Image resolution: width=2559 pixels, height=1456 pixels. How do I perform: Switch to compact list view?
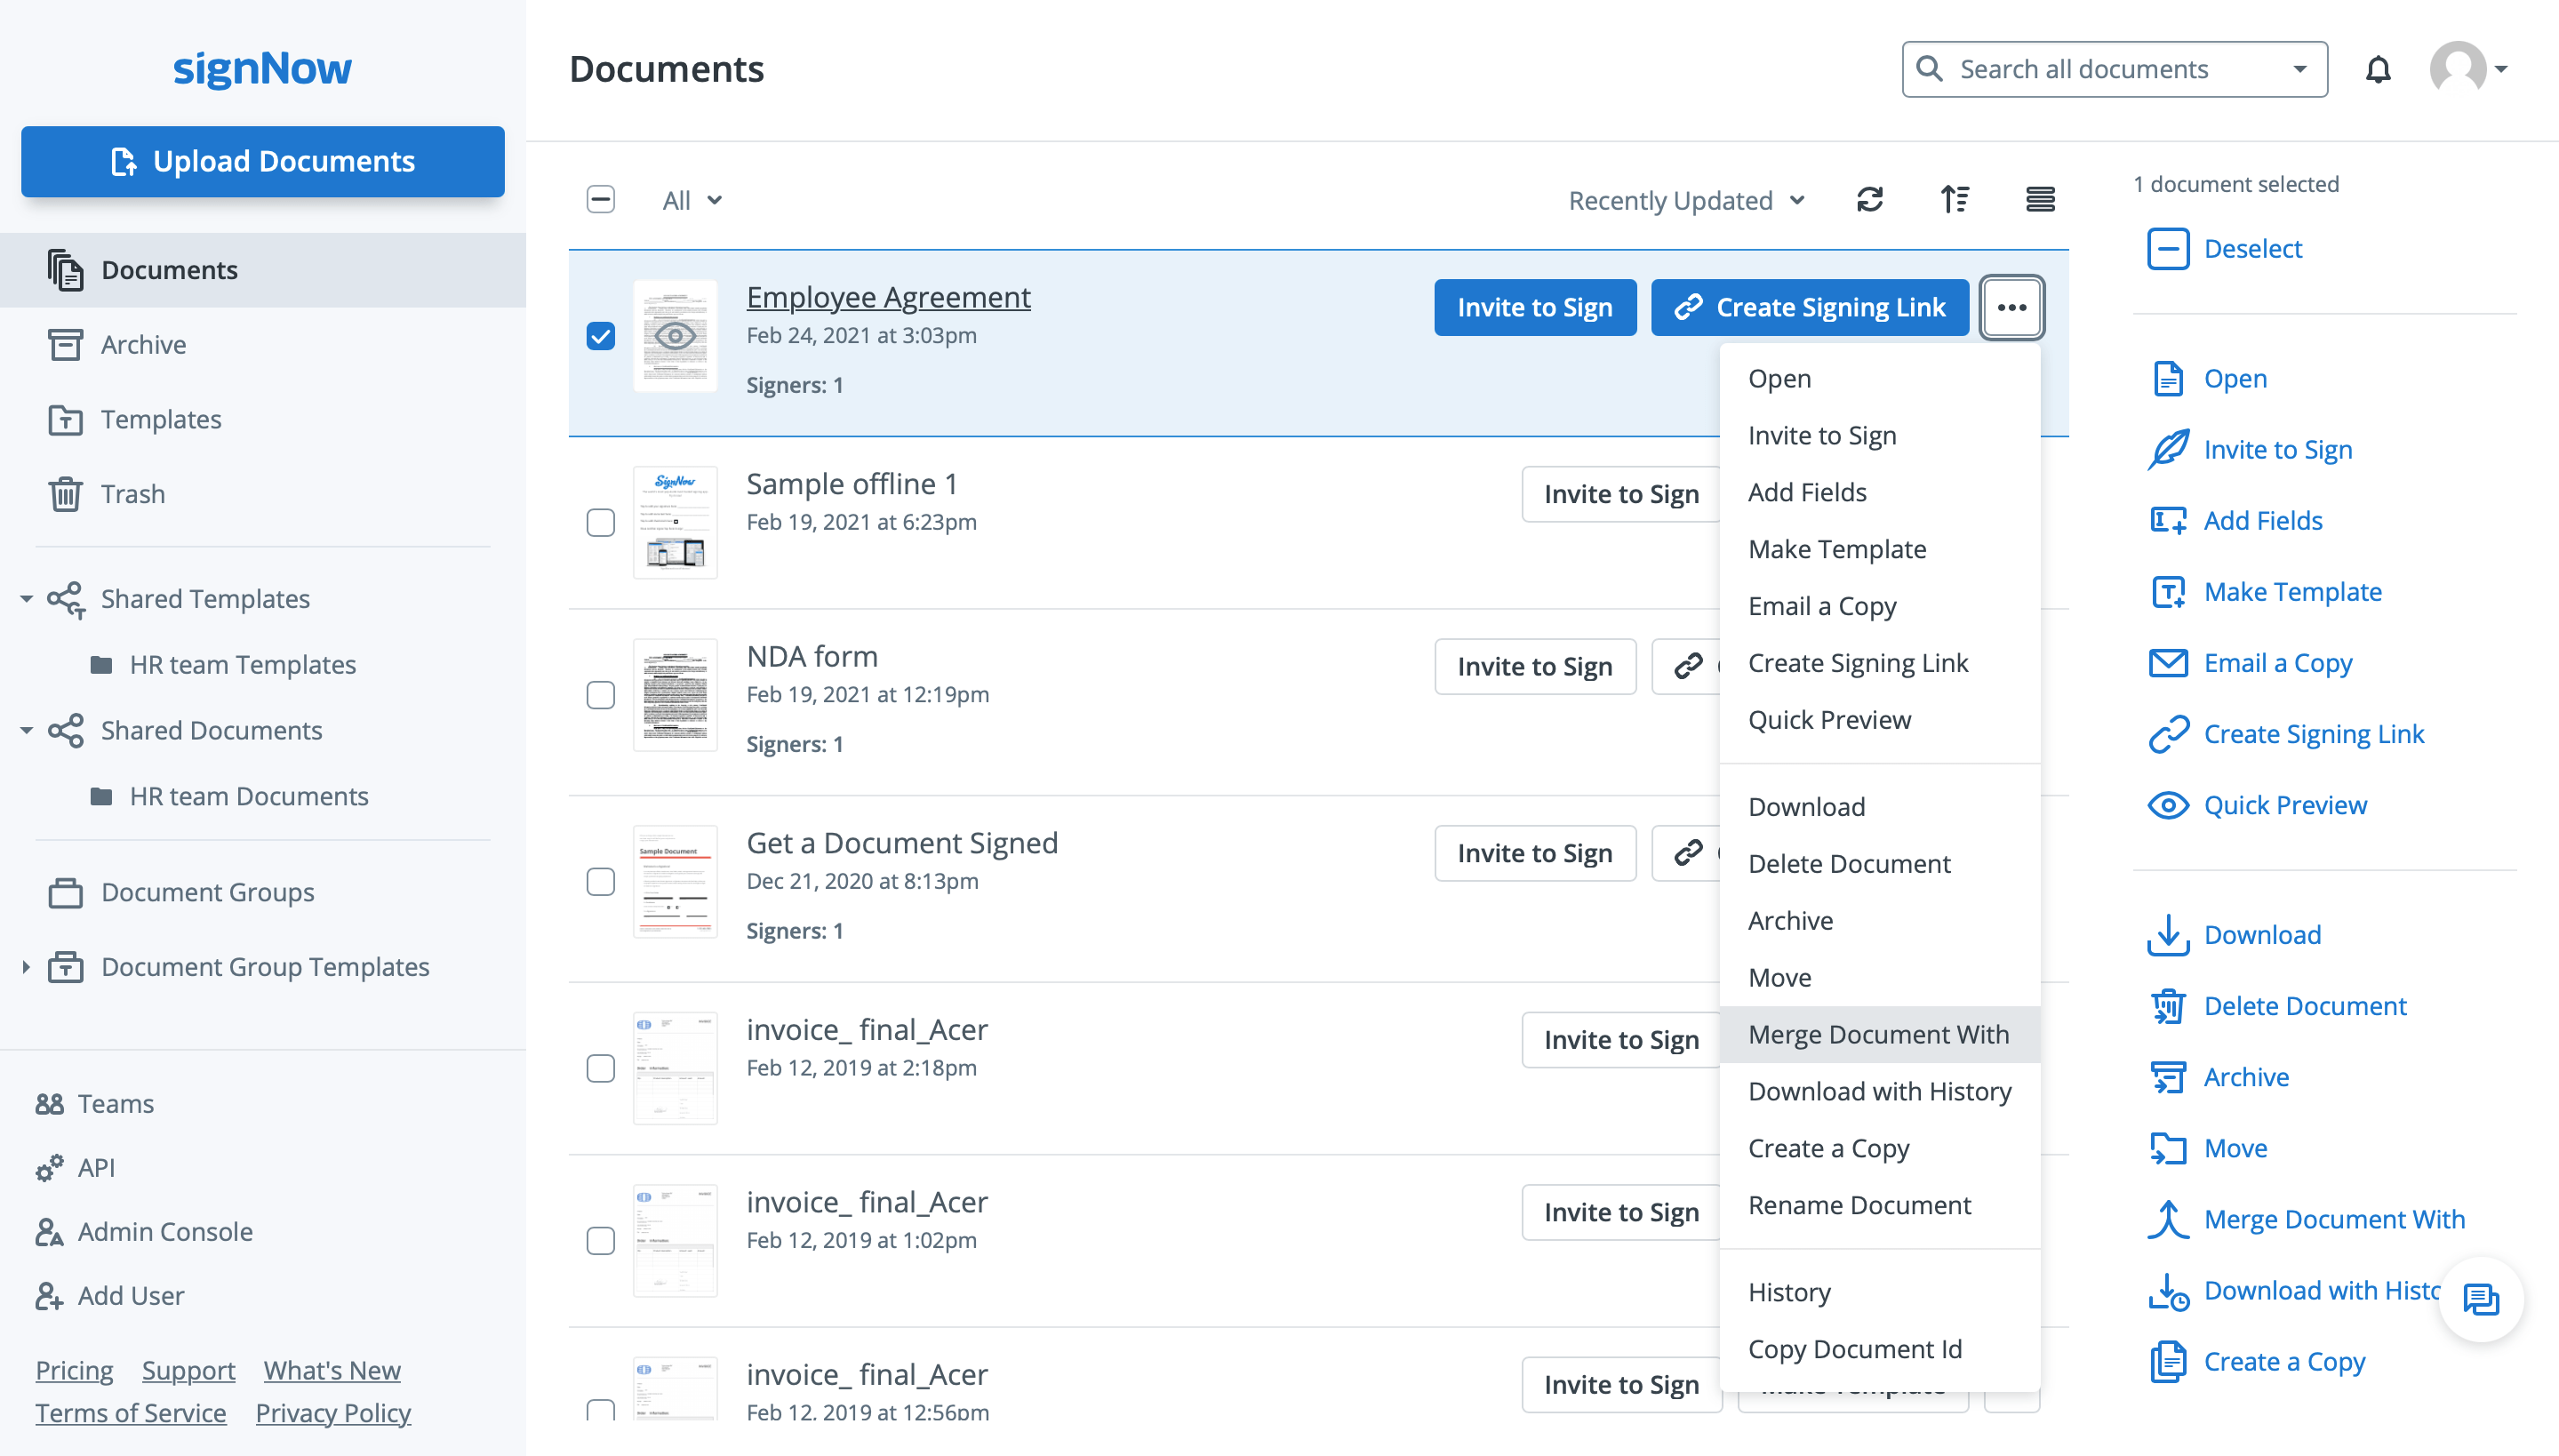2041,200
